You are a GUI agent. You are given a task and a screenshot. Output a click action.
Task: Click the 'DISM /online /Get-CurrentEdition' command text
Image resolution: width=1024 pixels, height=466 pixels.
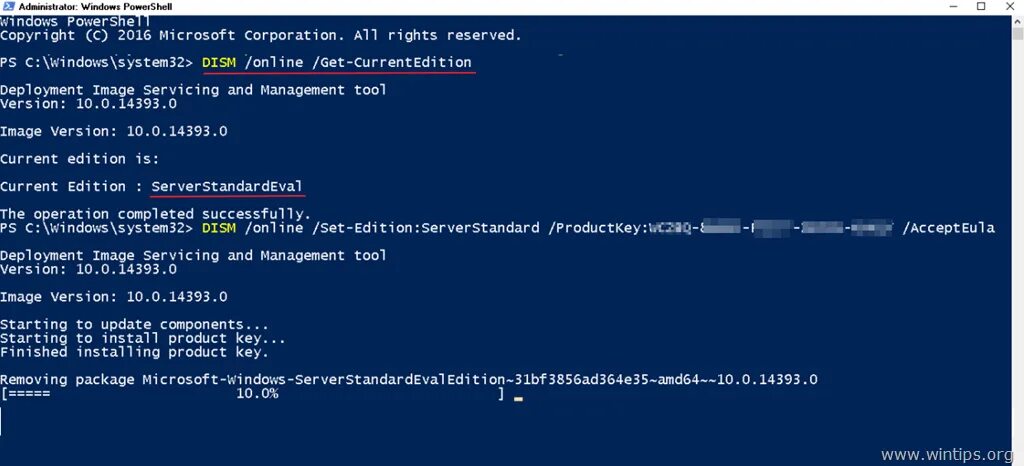coord(337,63)
